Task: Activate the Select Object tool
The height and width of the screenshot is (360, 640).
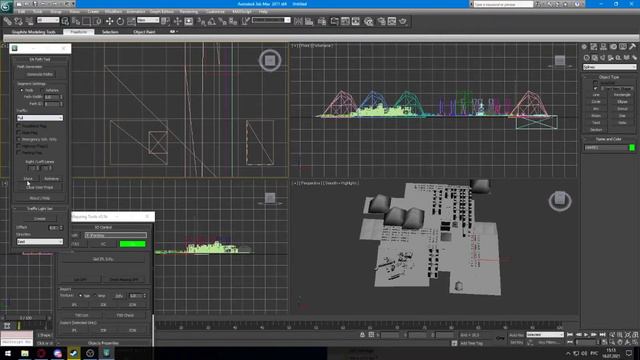Action: [x=65, y=21]
